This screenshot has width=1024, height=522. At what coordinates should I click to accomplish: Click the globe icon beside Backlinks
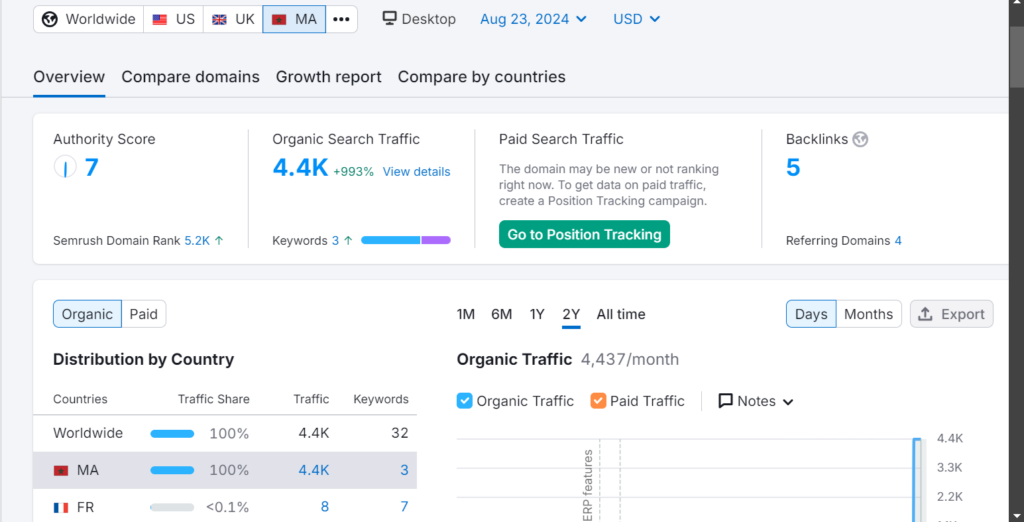(x=860, y=139)
